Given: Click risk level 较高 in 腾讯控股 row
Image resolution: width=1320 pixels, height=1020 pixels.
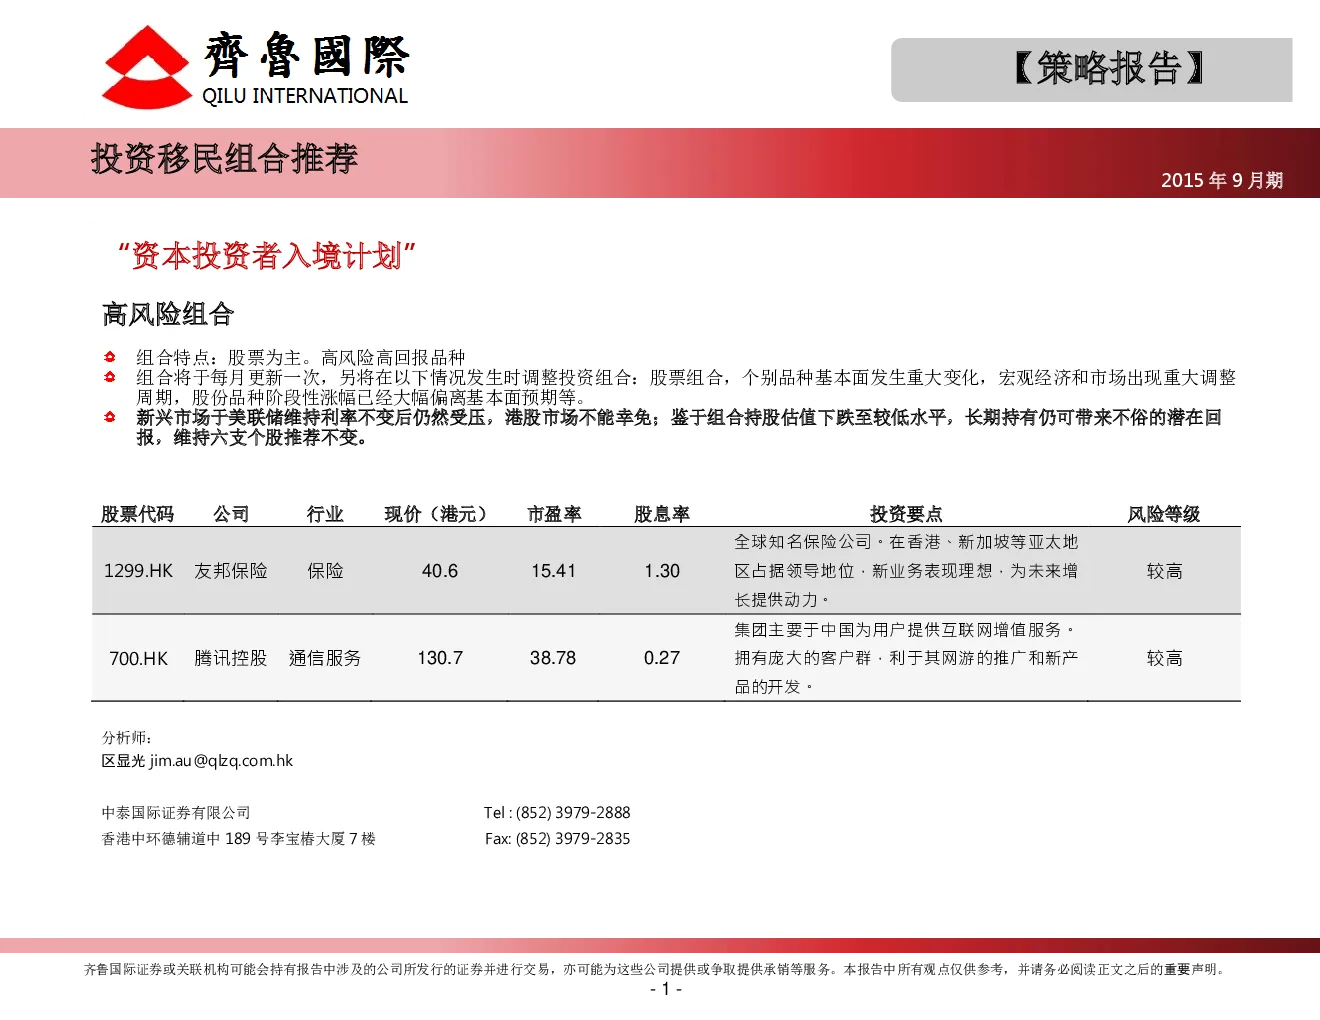Looking at the screenshot, I should [1164, 658].
